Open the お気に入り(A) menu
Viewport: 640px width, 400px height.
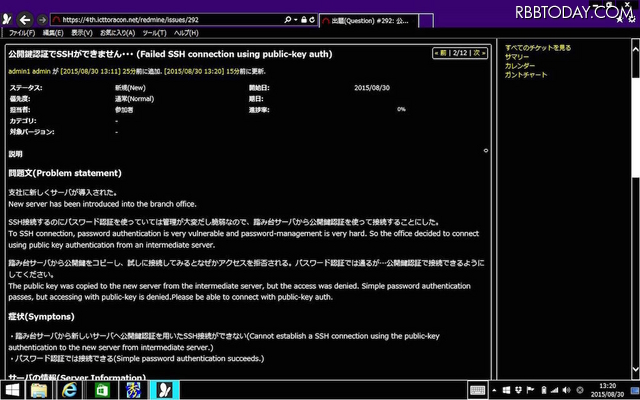click(x=118, y=33)
